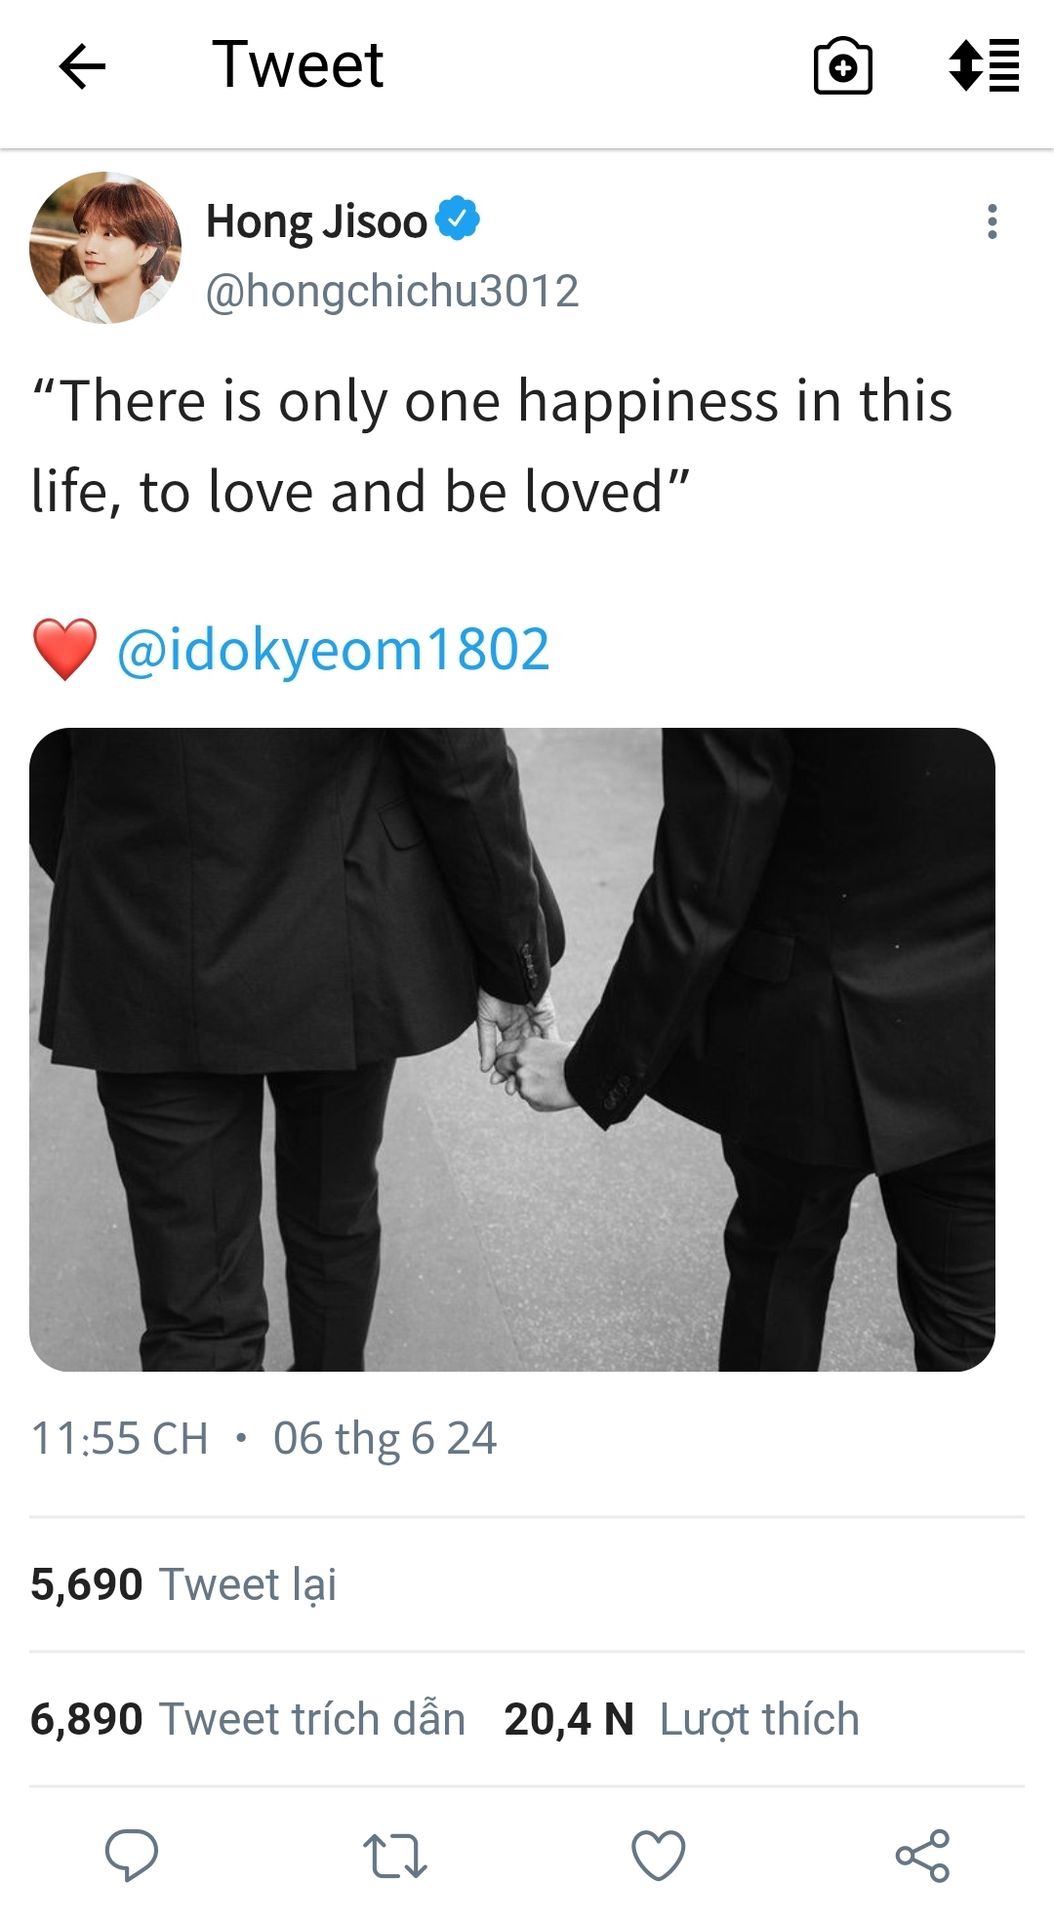This screenshot has height=1920, width=1054.
Task: Tap the reply speech bubble icon
Action: click(132, 1855)
